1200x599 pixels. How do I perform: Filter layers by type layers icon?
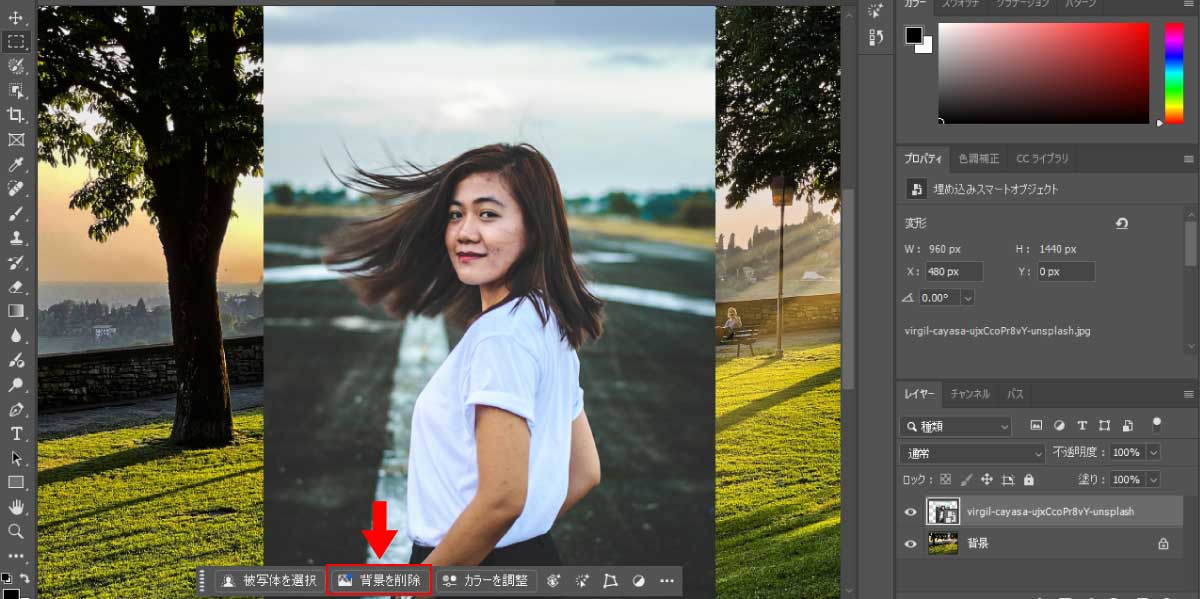pos(1082,426)
